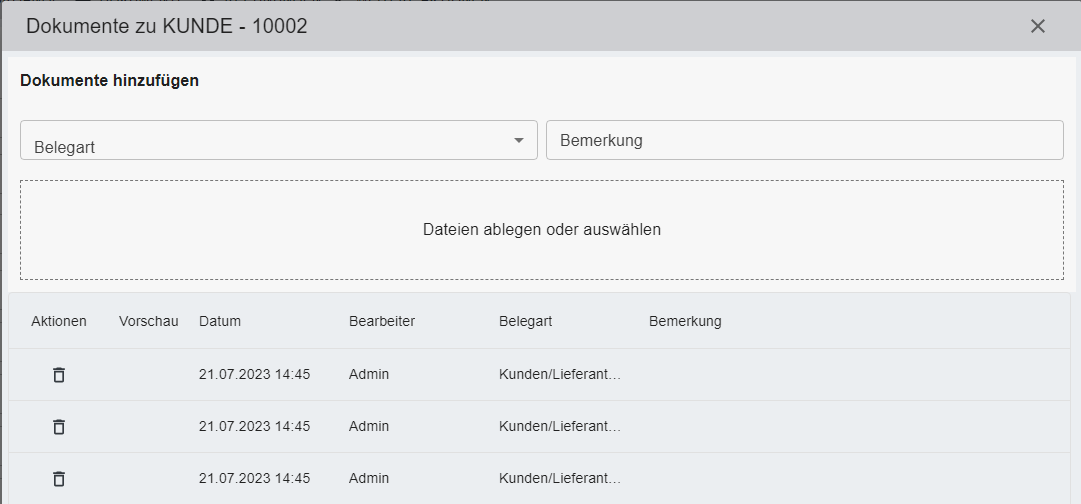Click the Vorschau column header

(148, 321)
